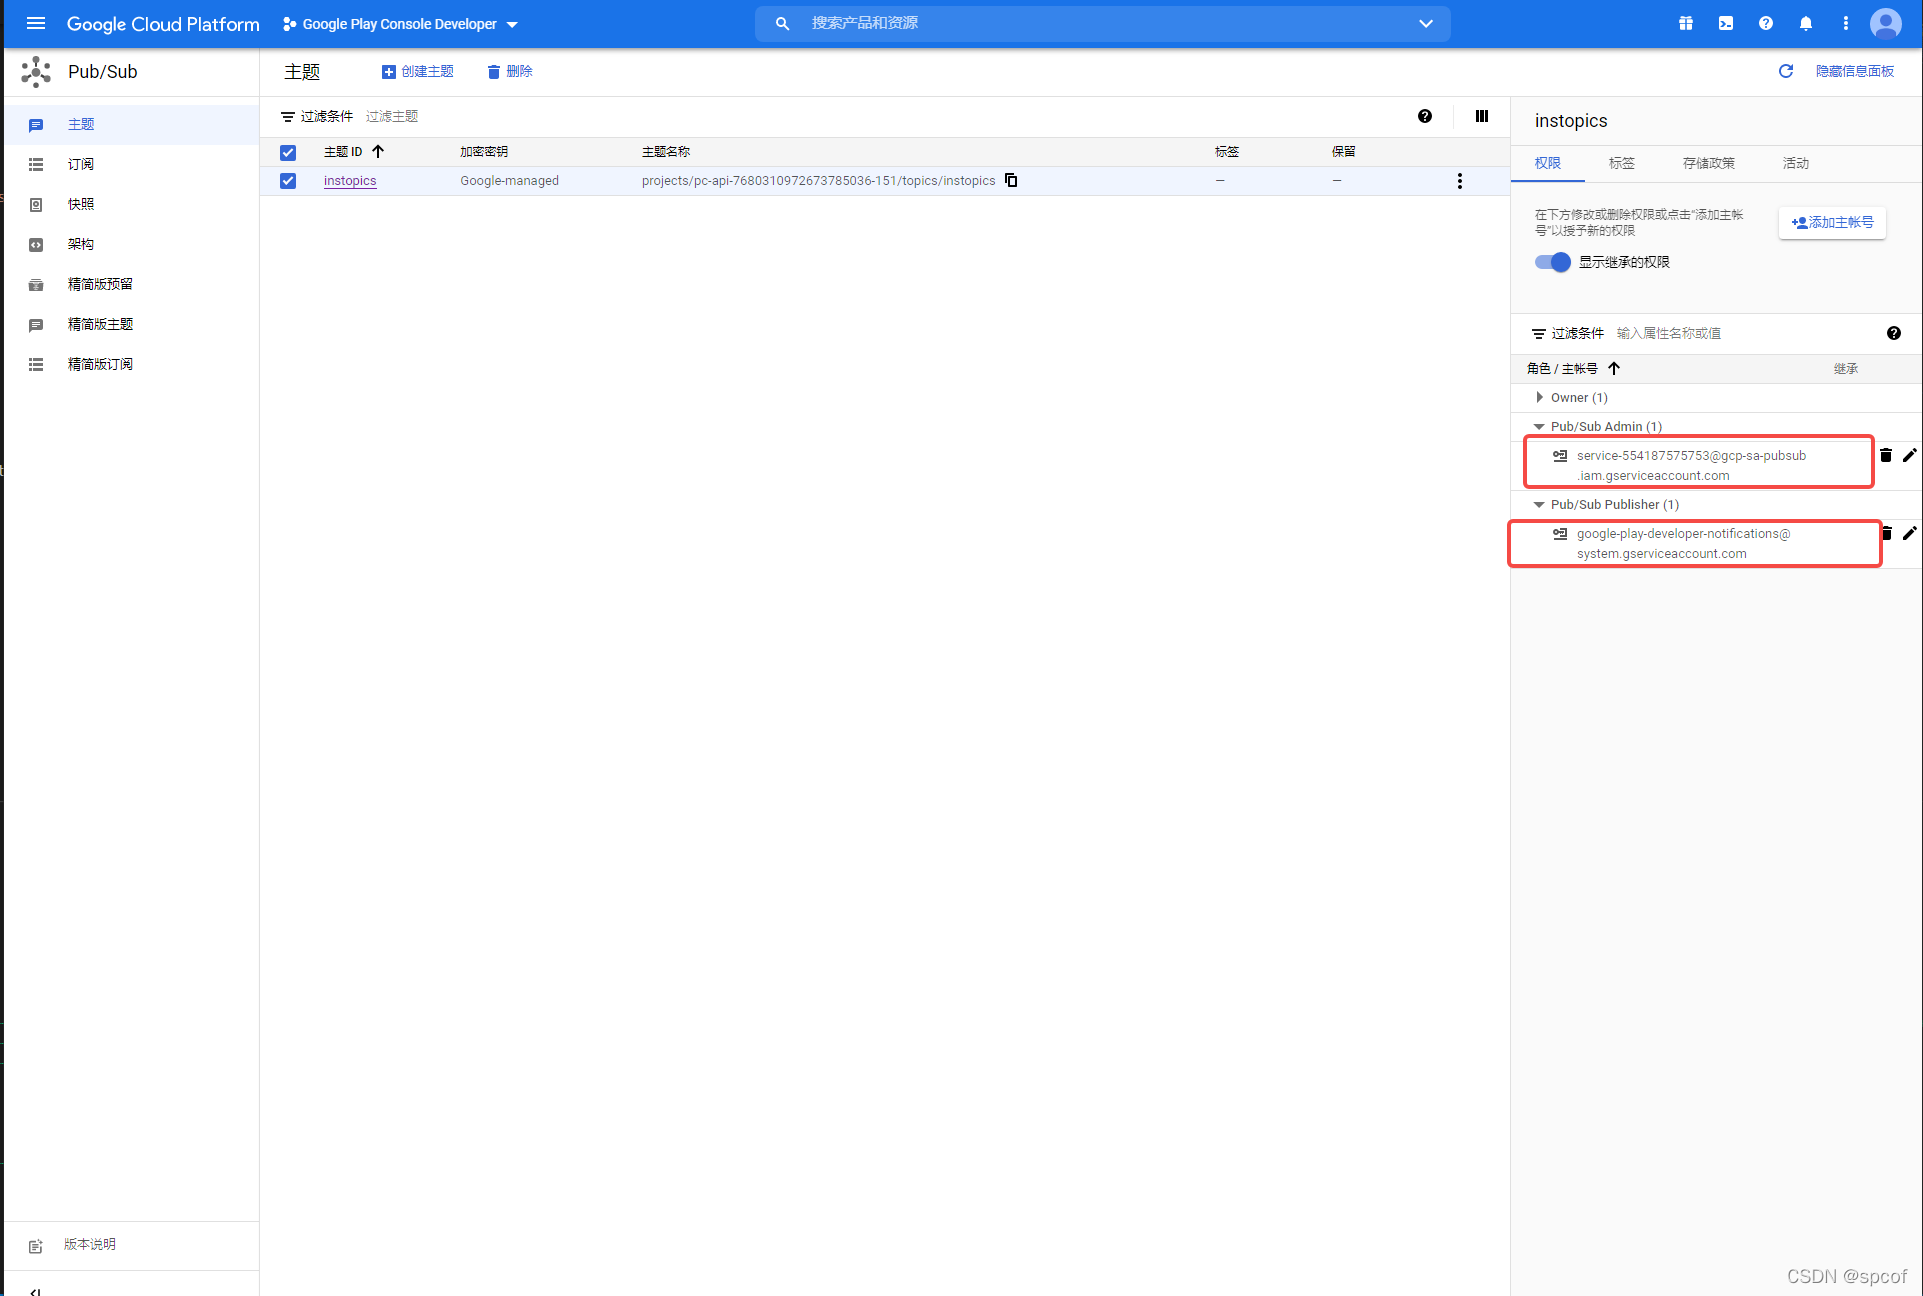The height and width of the screenshot is (1296, 1923).
Task: Toggle the show inherited permissions switch
Action: (x=1552, y=262)
